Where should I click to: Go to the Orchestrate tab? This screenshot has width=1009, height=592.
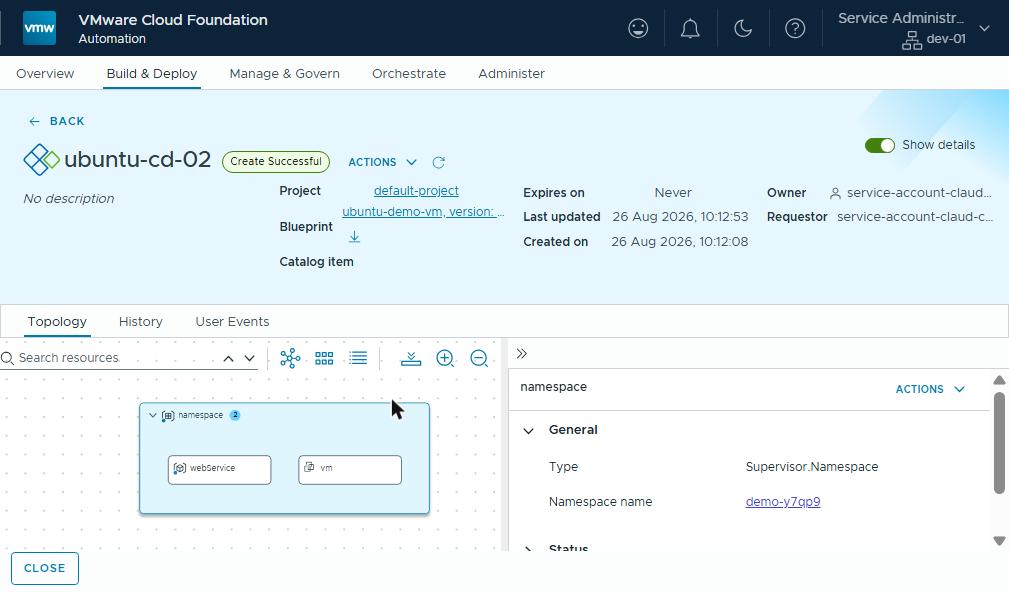point(409,73)
